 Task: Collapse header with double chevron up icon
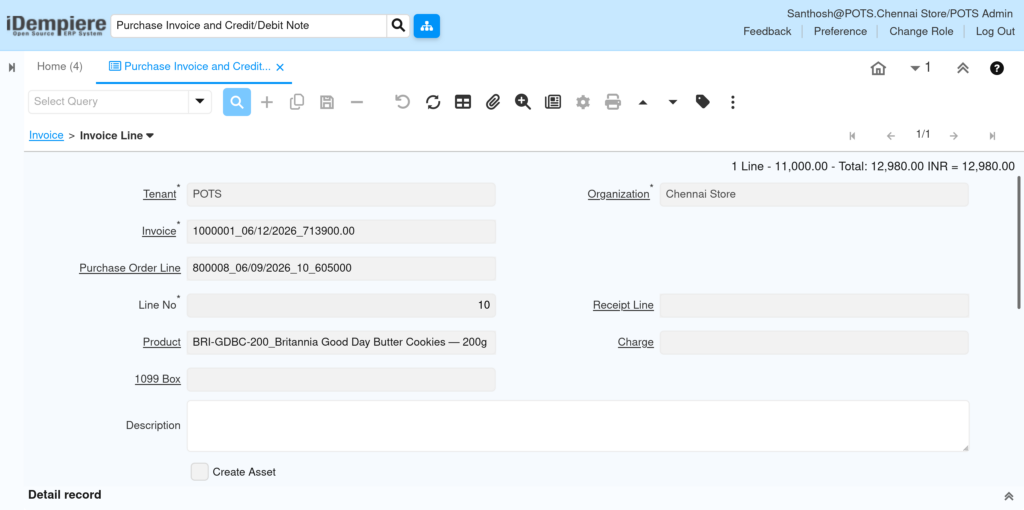click(x=963, y=68)
